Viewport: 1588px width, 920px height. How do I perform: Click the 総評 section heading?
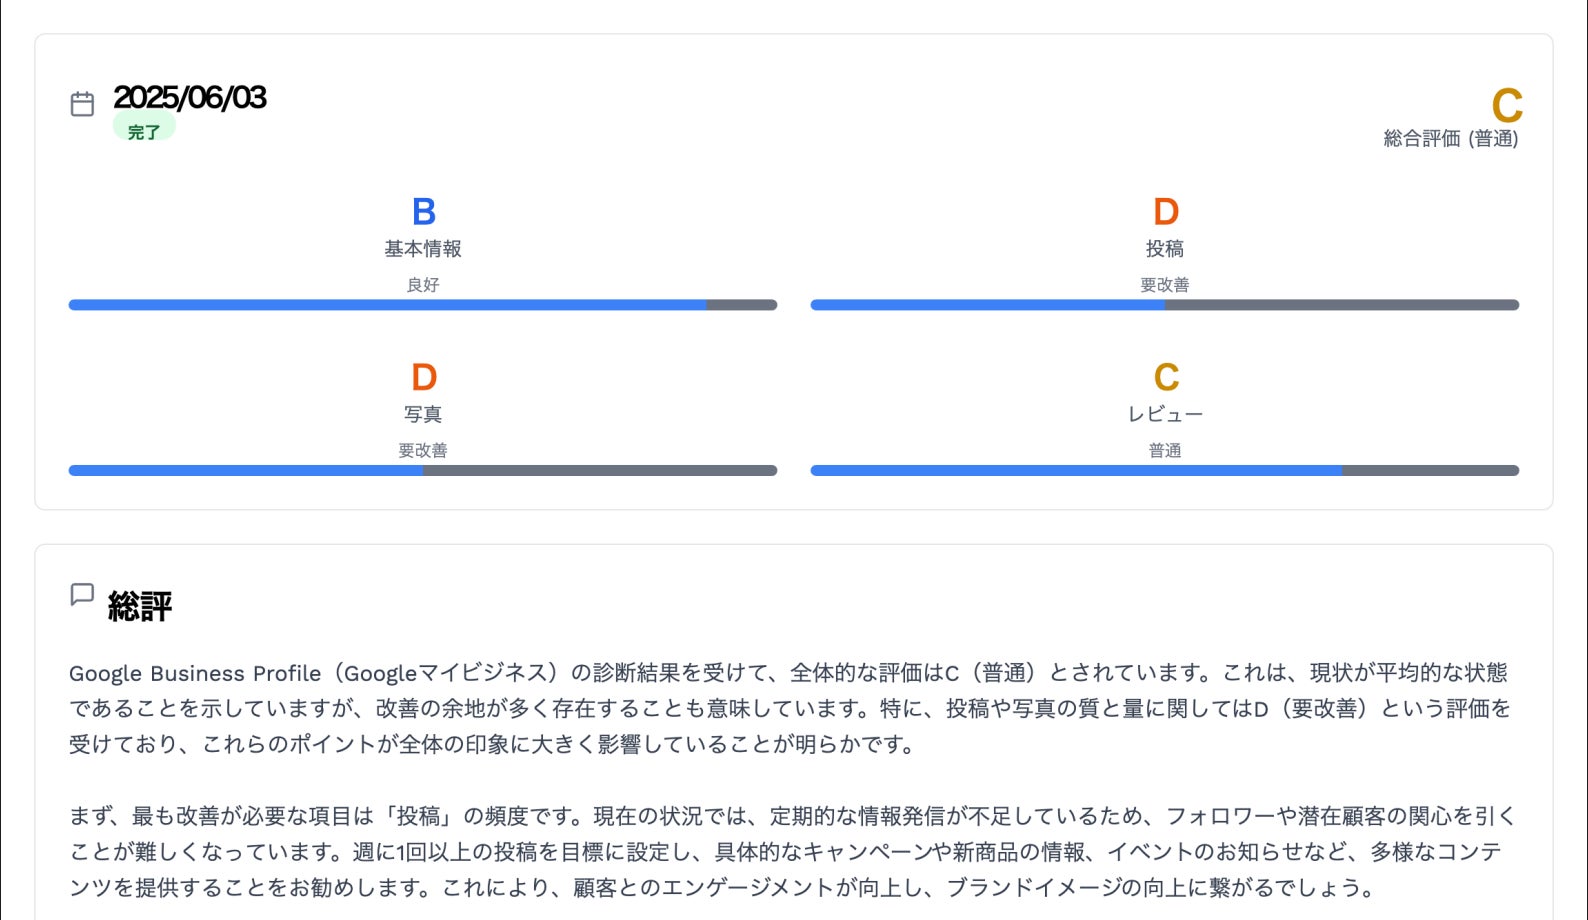[140, 606]
